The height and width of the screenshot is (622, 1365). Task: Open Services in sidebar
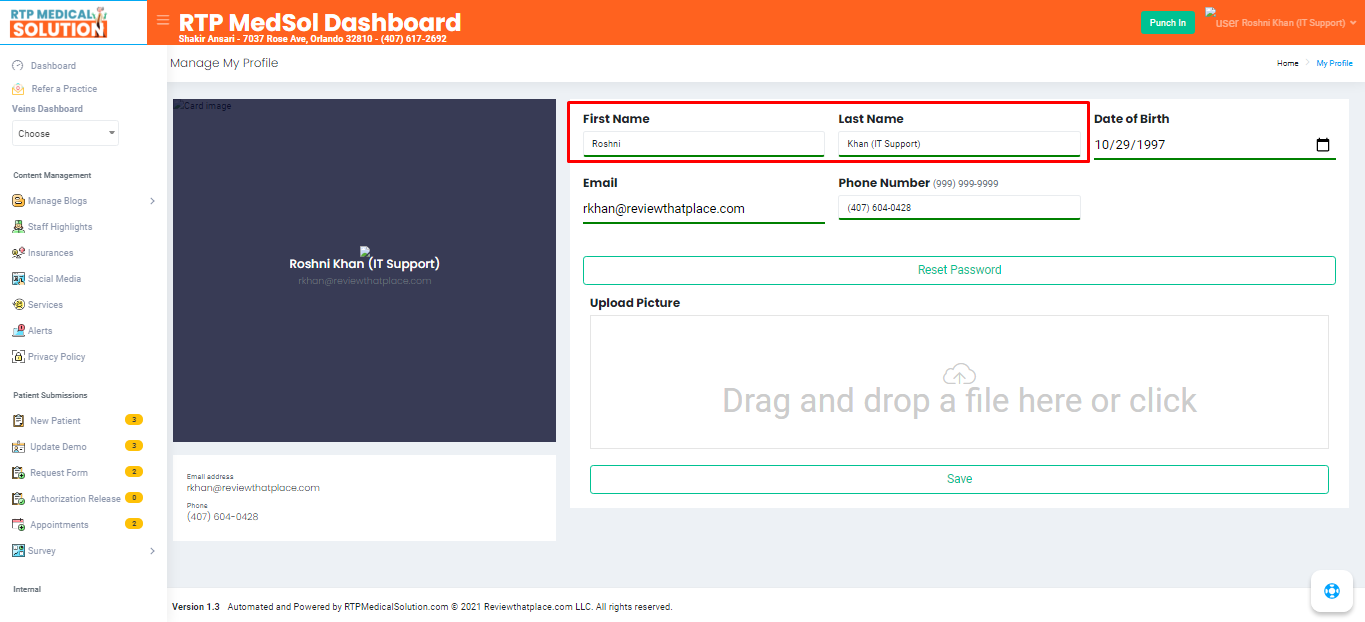point(45,305)
